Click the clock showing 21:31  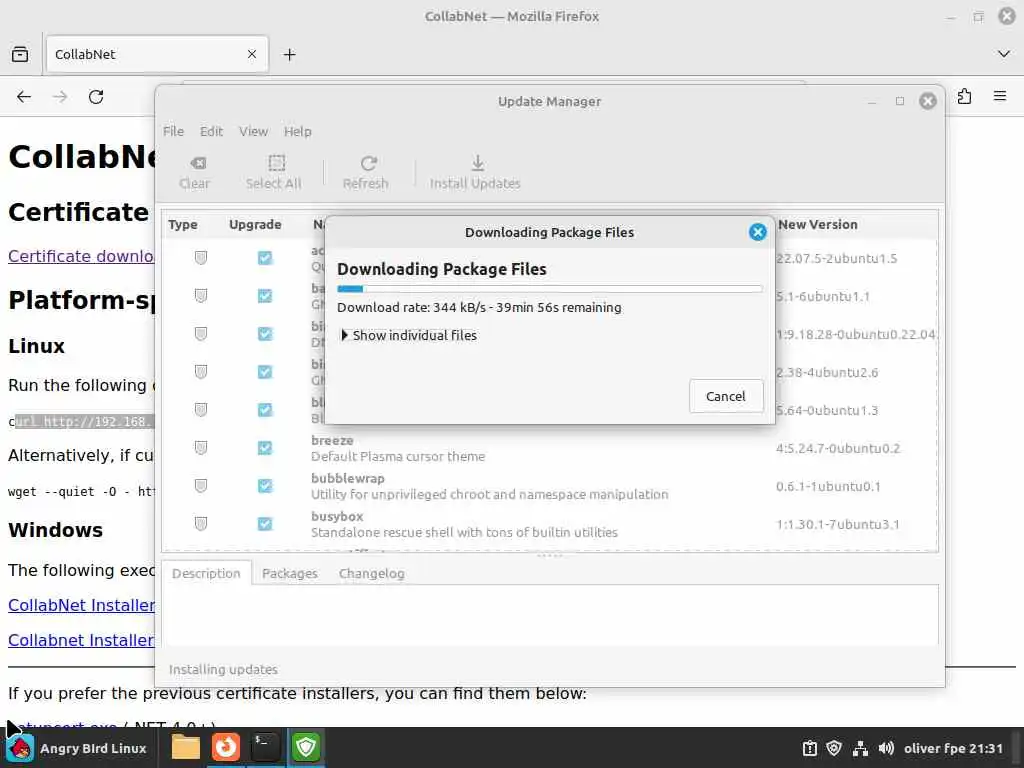(x=953, y=748)
